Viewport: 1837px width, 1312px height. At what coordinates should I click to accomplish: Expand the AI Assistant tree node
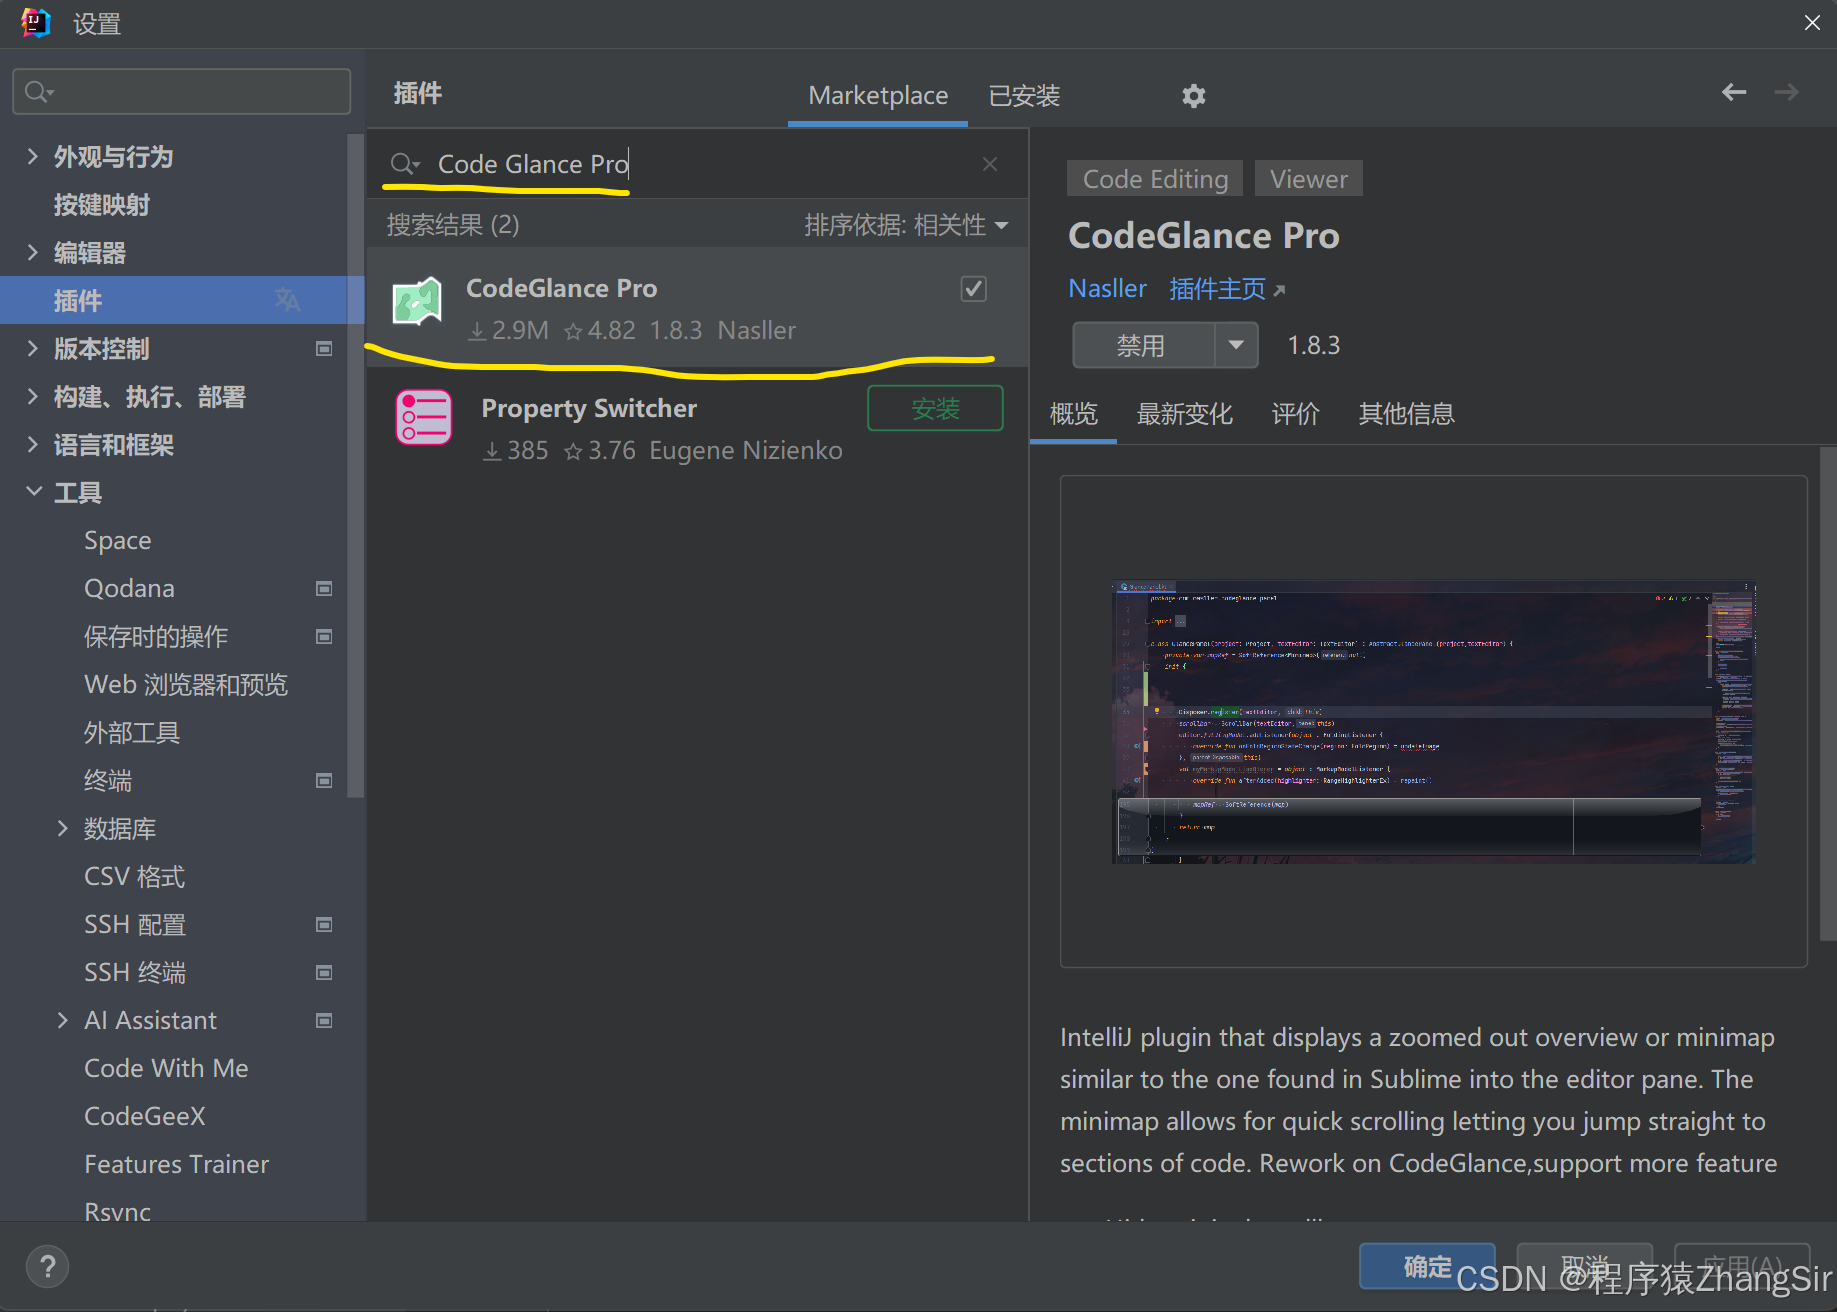coord(63,1020)
